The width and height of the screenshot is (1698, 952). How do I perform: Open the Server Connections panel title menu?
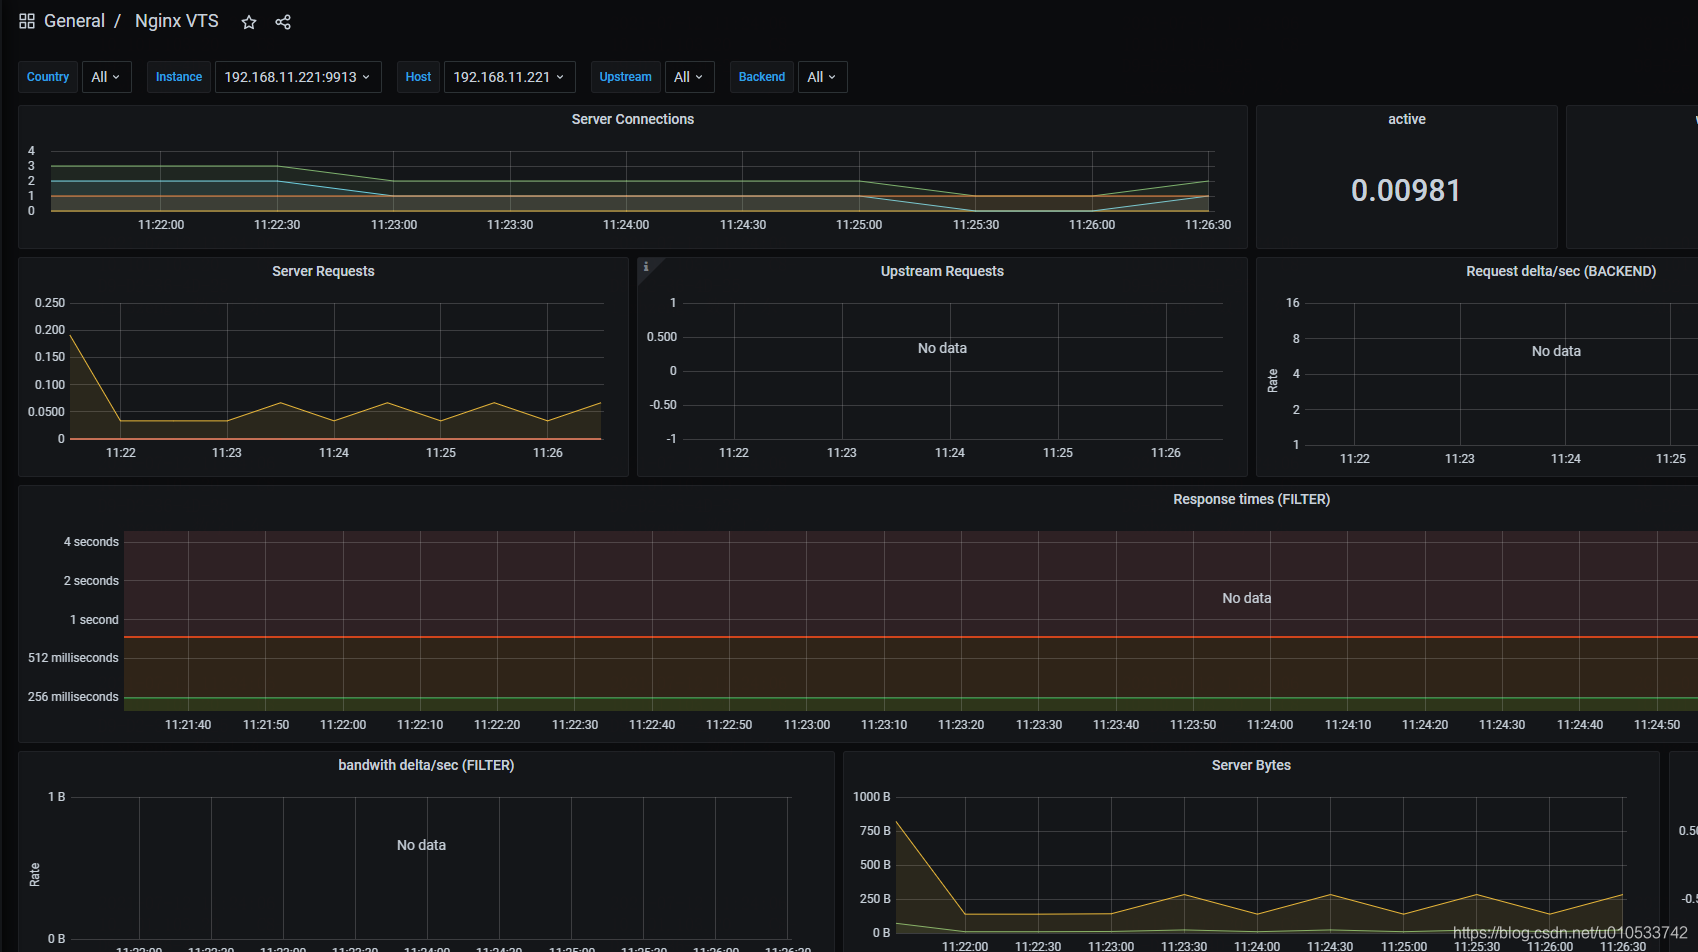[633, 119]
